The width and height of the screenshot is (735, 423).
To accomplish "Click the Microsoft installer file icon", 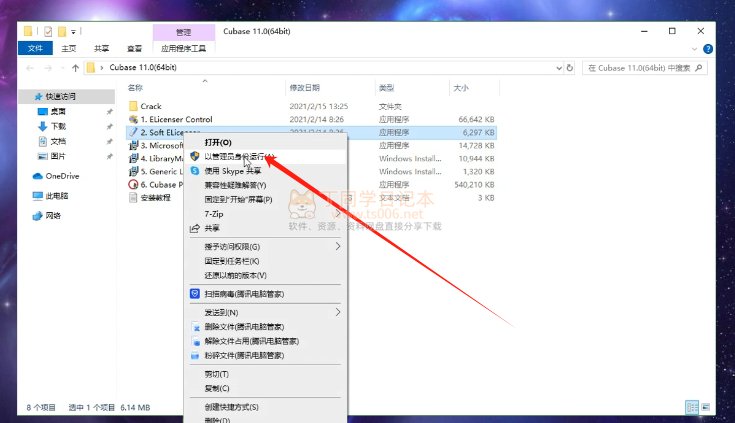I will click(x=133, y=145).
